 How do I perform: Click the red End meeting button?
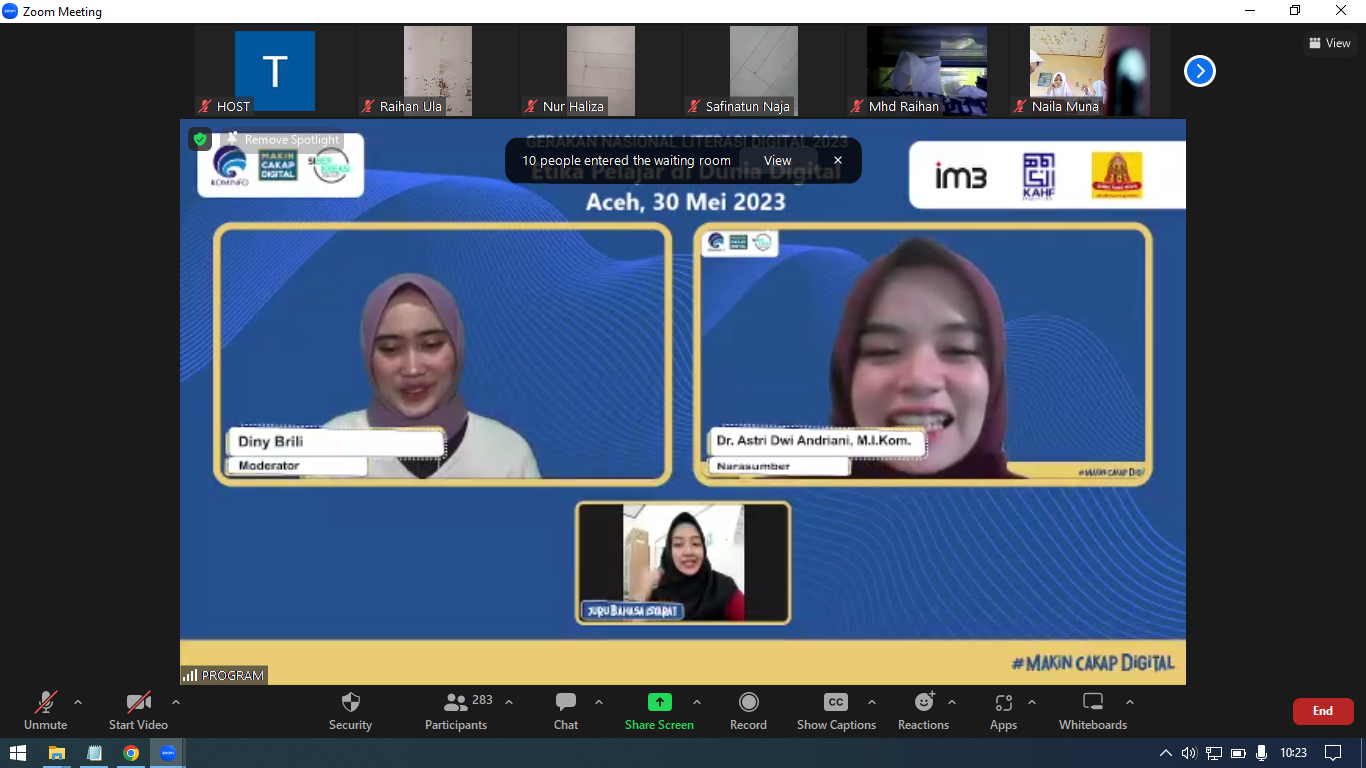pos(1323,711)
